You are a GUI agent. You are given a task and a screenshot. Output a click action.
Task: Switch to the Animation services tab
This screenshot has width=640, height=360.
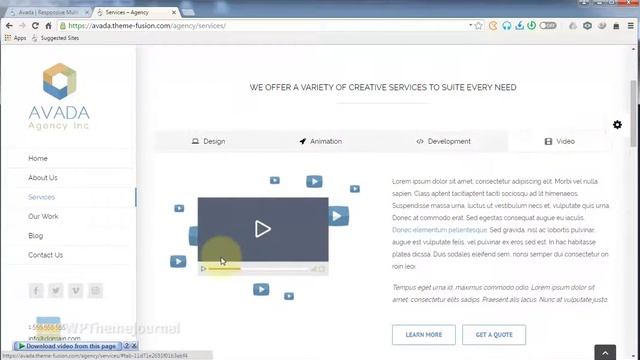point(320,141)
